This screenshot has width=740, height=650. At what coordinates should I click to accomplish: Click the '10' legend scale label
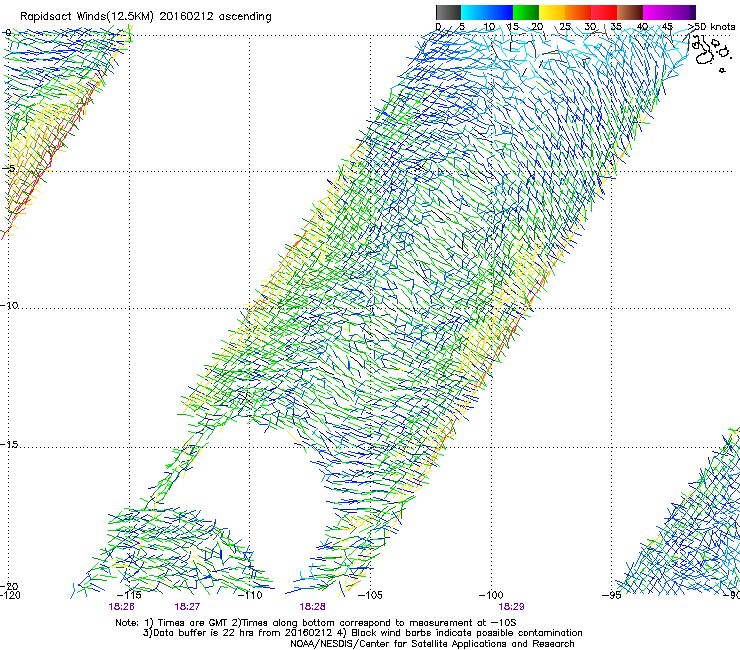coord(489,26)
